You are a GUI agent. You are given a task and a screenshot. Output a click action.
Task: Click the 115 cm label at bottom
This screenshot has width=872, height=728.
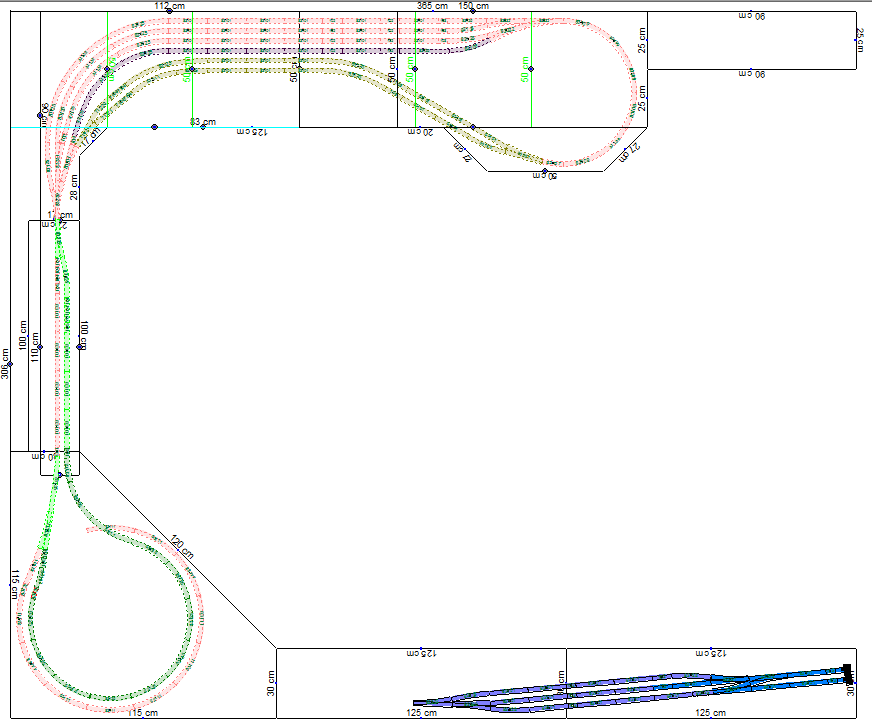point(144,713)
